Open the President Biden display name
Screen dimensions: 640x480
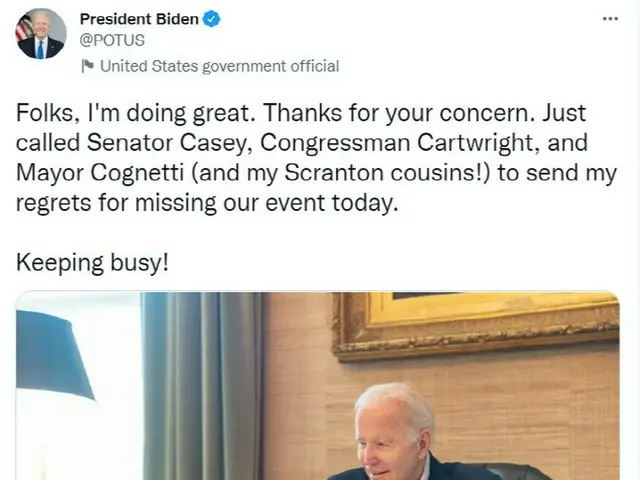(139, 19)
